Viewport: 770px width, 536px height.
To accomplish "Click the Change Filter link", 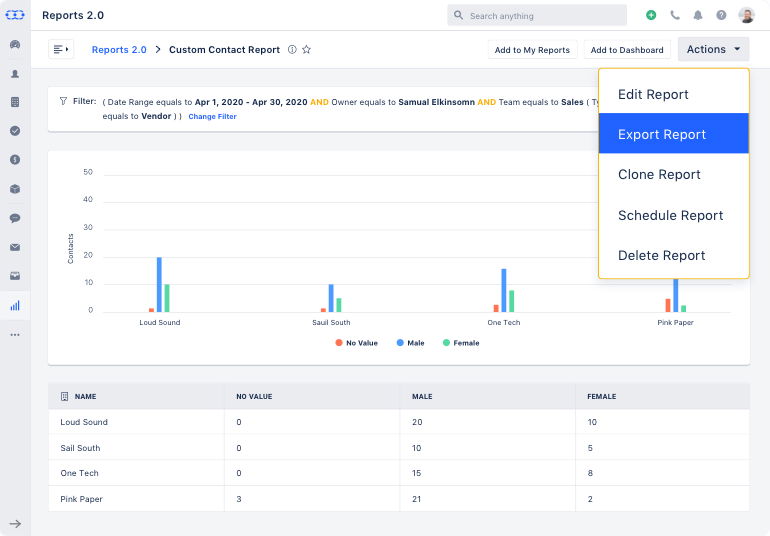I will click(x=212, y=117).
